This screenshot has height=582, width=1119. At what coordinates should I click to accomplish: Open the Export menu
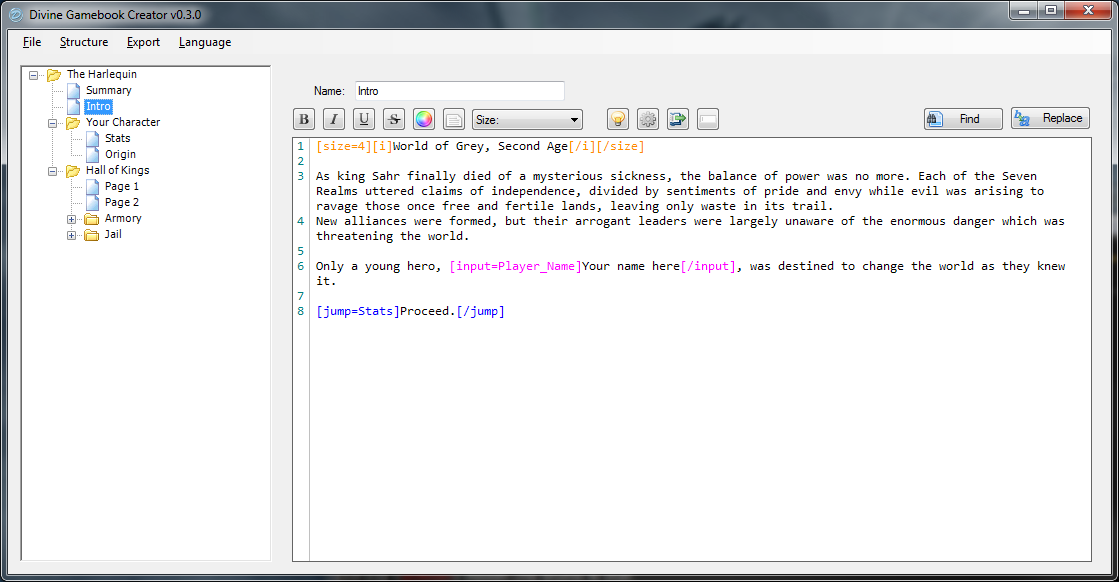tap(143, 42)
